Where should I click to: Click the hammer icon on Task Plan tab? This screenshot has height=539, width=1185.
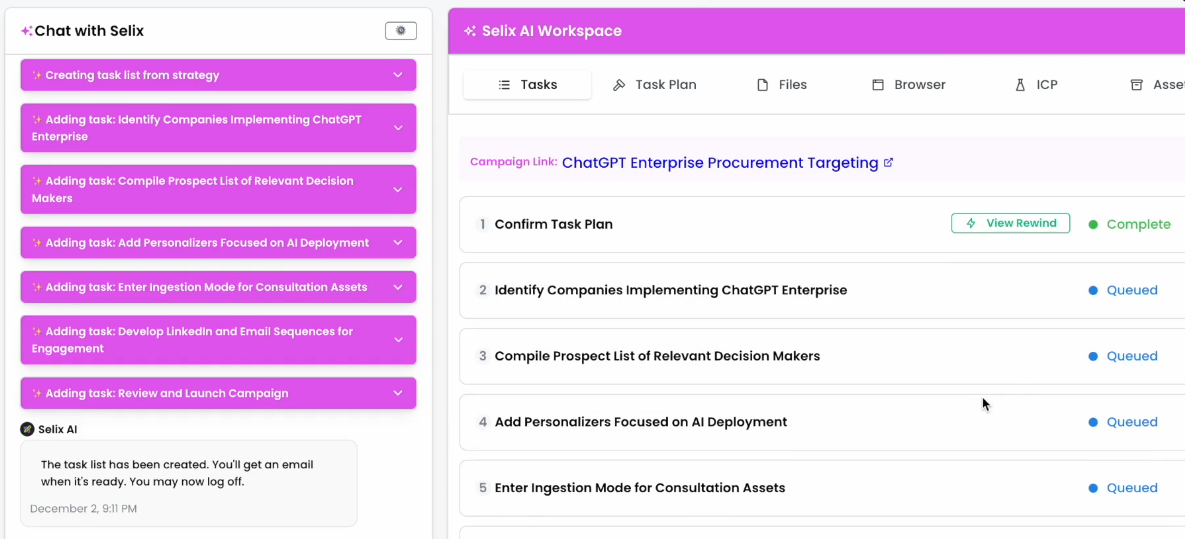[x=619, y=85]
